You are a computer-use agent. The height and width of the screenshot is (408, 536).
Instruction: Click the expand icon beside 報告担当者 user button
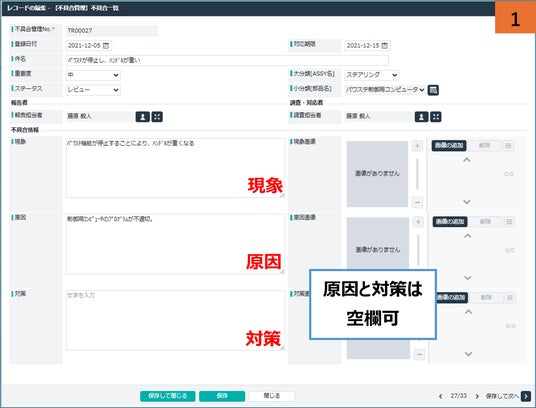click(x=157, y=117)
